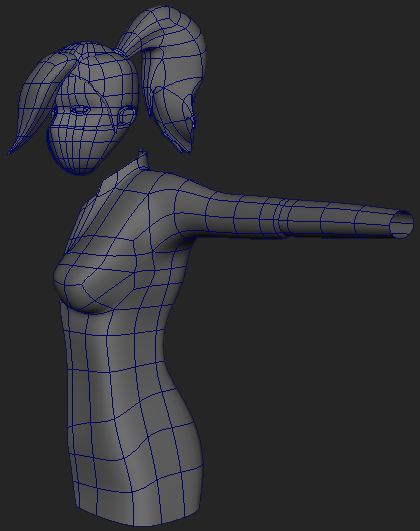Image resolution: width=420 pixels, height=531 pixels.
Task: Select the shoulder area of the torso
Action: pos(176,196)
